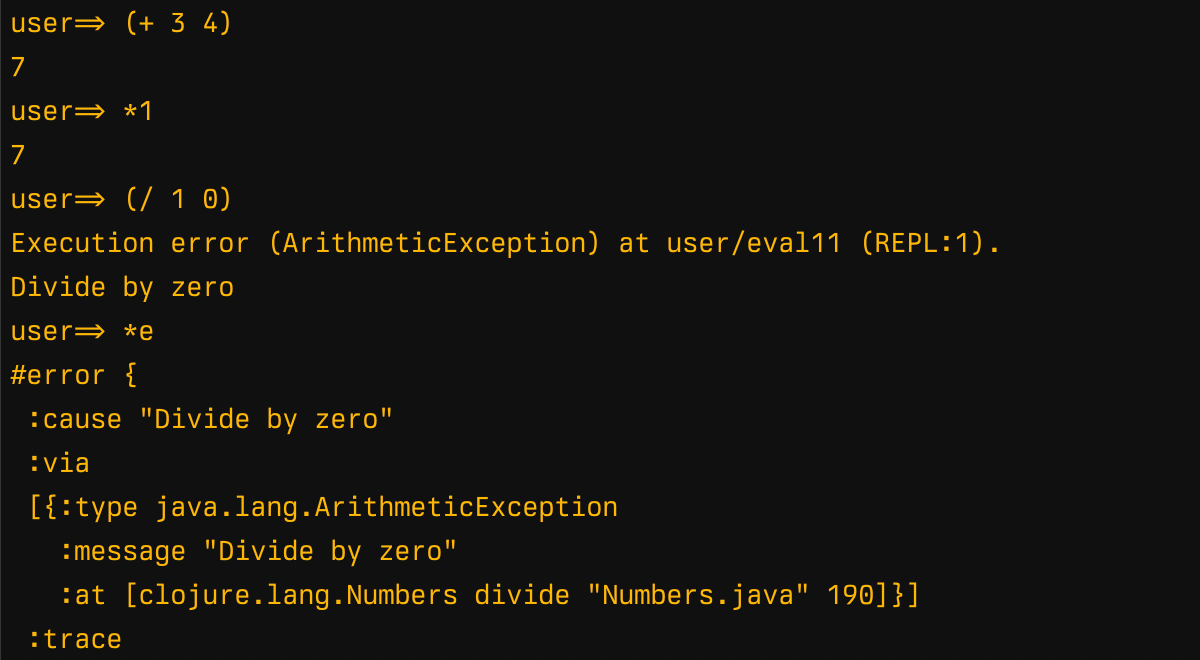Click the line number 190

coord(850,595)
